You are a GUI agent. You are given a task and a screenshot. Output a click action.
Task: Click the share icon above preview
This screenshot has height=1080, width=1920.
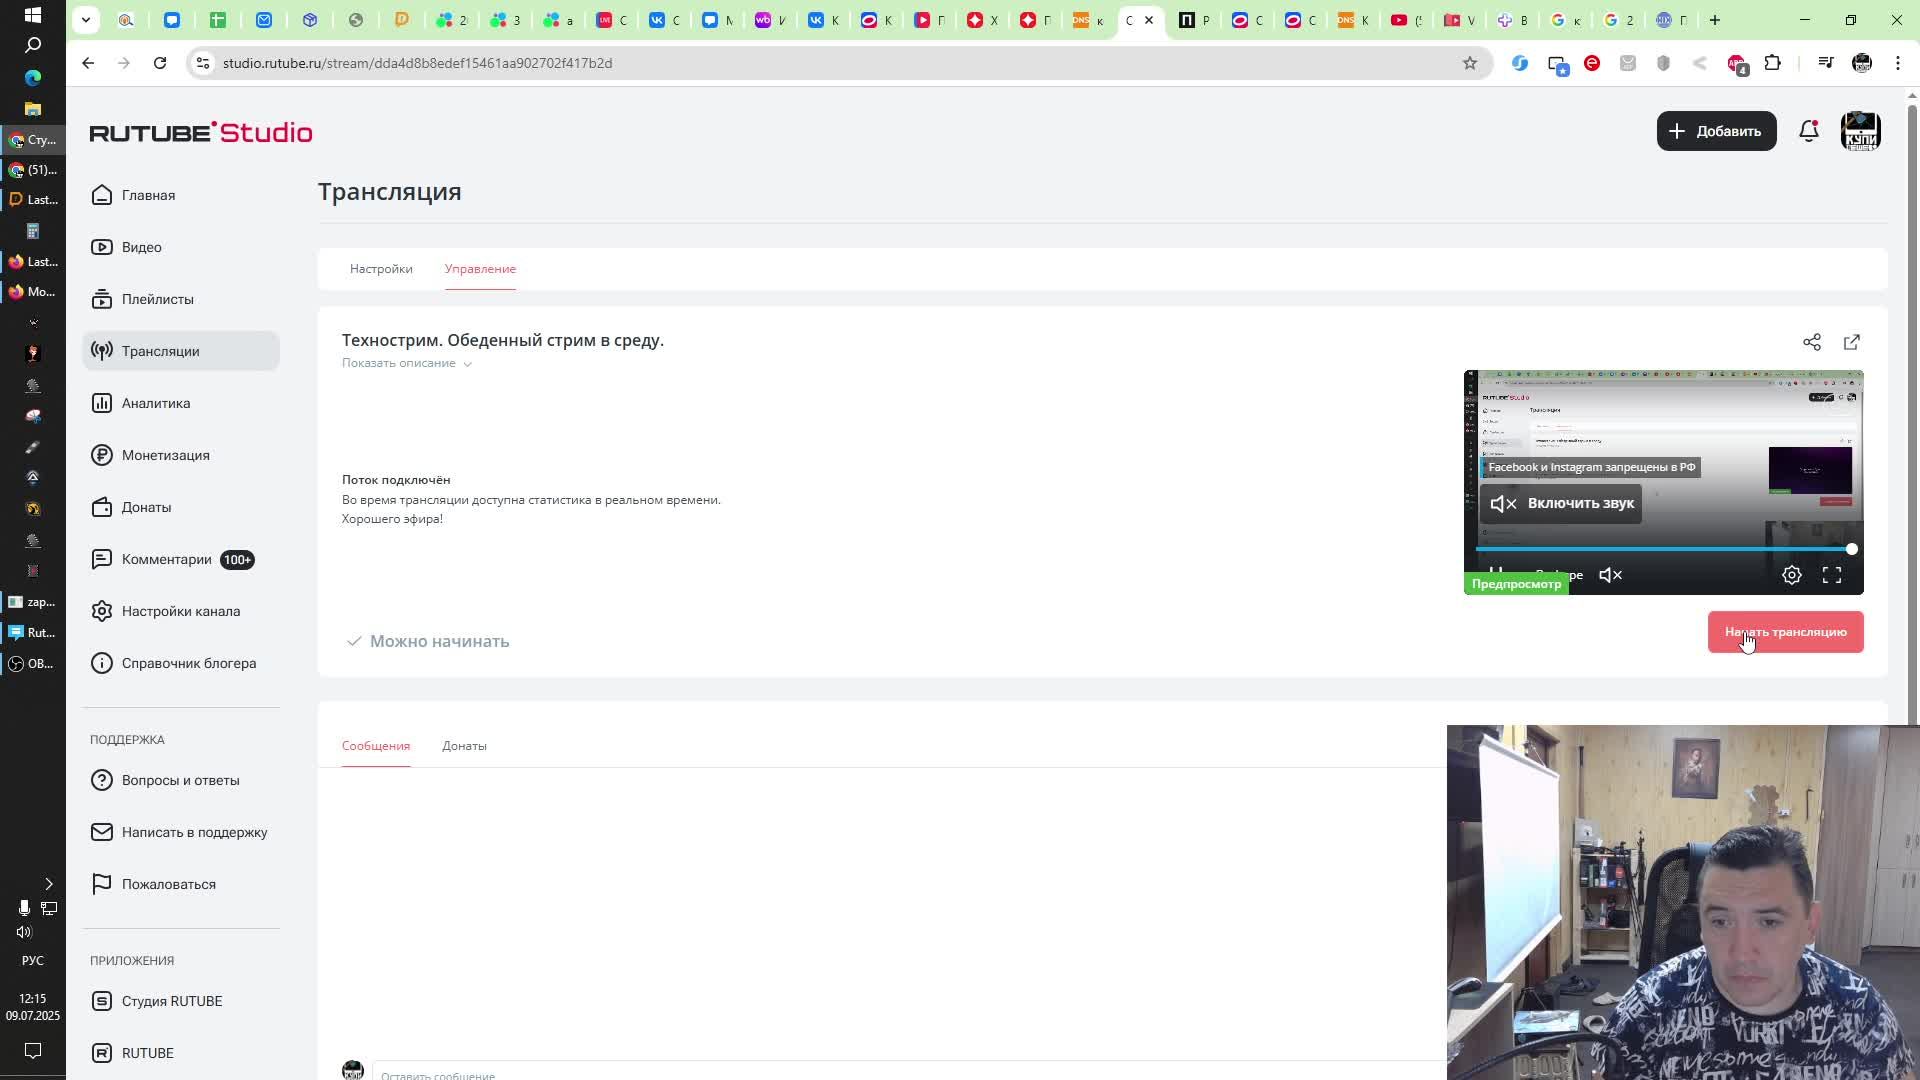pos(1811,342)
